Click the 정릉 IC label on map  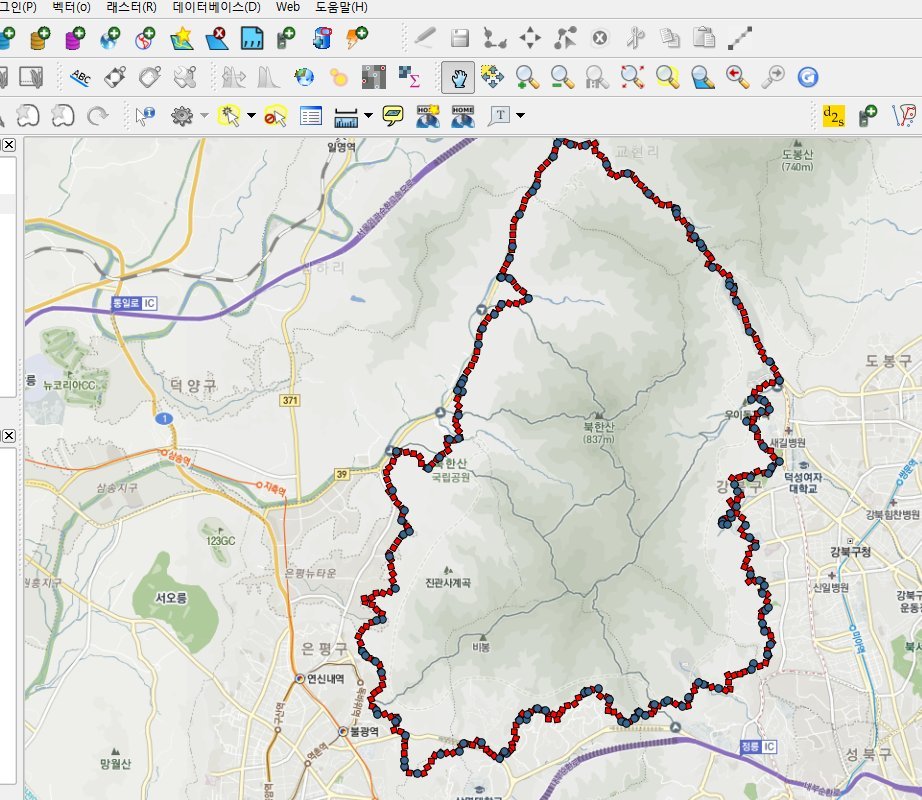click(x=758, y=747)
